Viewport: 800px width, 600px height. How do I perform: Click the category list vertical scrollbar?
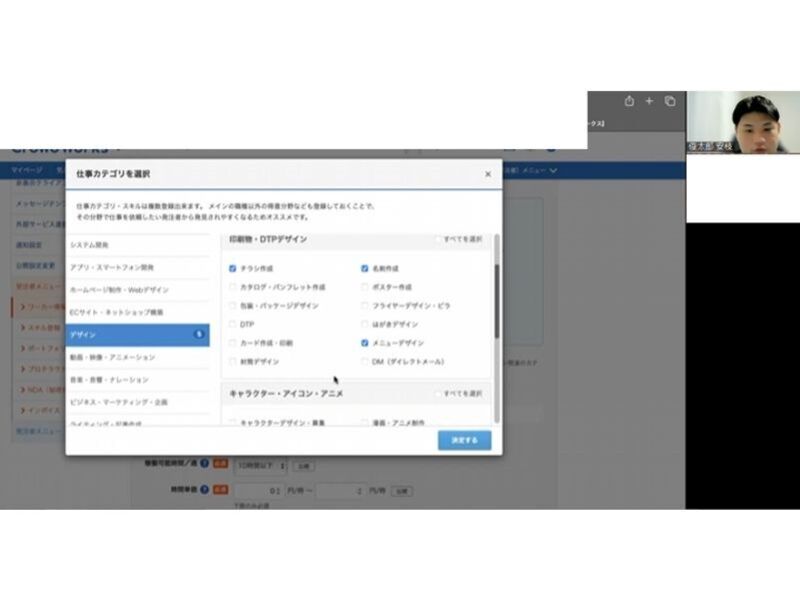(496, 300)
